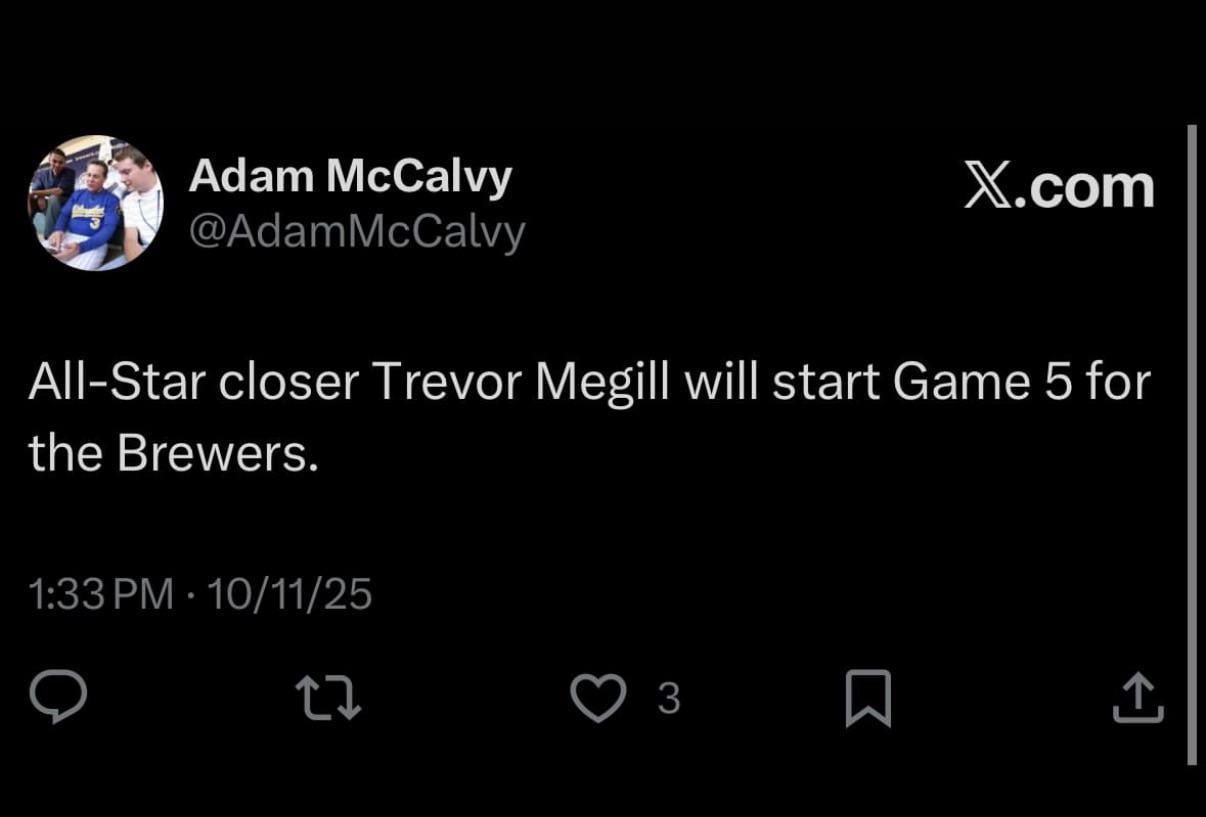Viewport: 1206px width, 817px height.
Task: Open the @AdamMcCalvy handle link
Action: (x=357, y=232)
